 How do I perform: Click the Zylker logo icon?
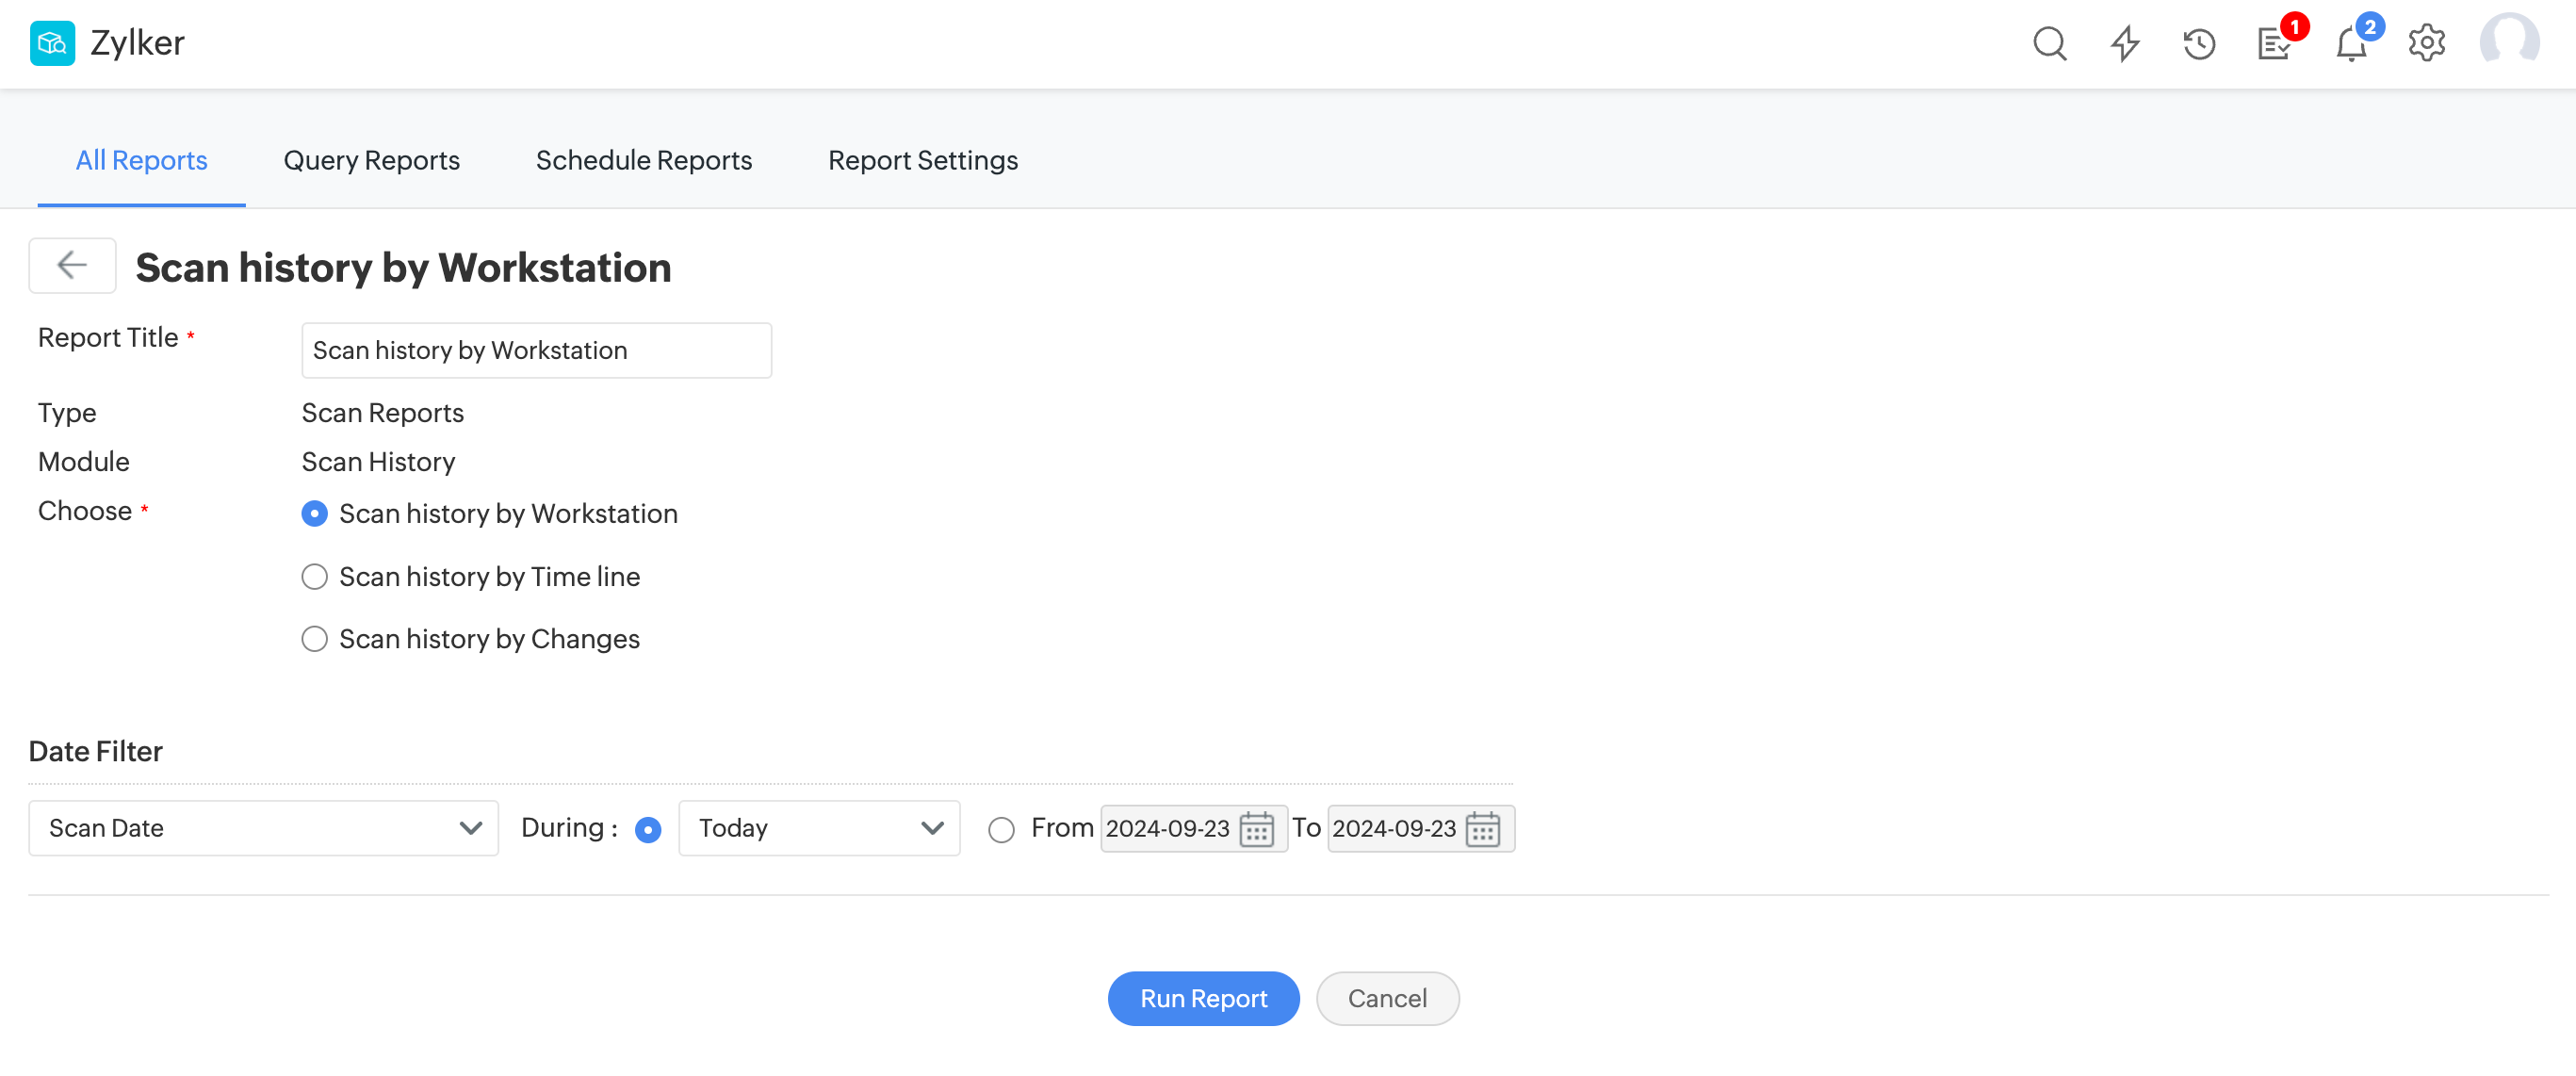click(52, 43)
